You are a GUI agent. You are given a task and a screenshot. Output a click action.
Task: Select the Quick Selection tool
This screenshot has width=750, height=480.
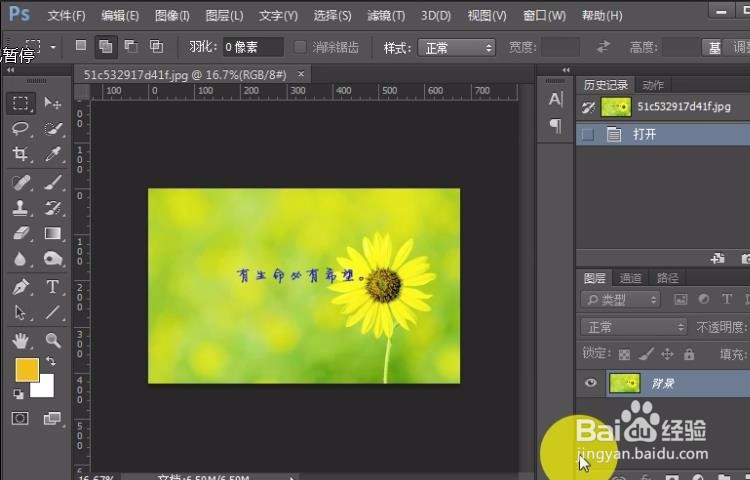point(53,128)
